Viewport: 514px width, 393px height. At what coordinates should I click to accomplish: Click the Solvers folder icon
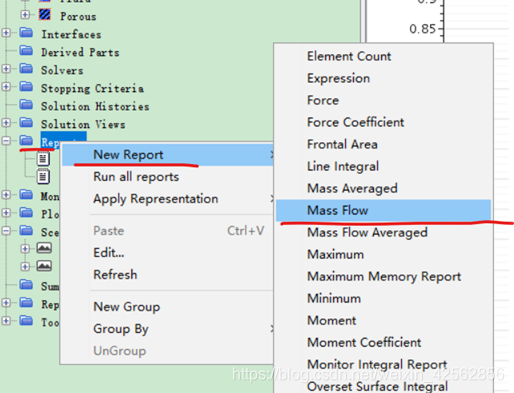pos(26,69)
